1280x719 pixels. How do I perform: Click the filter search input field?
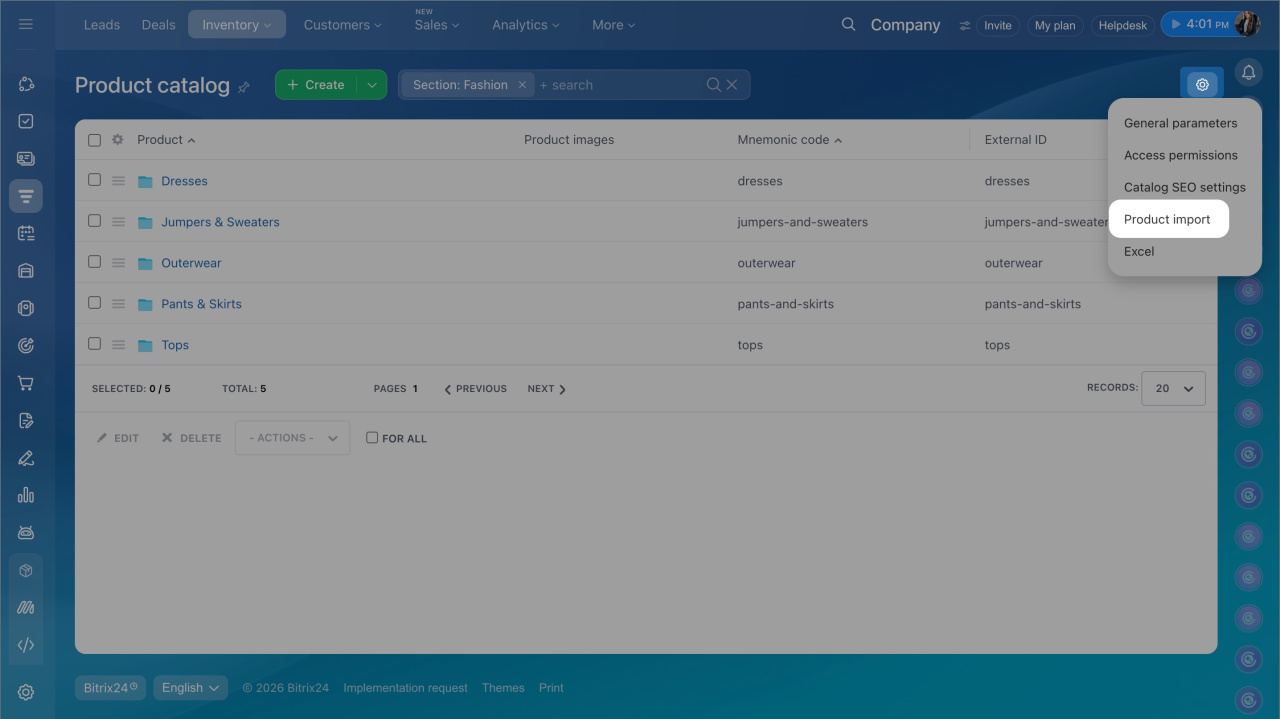pyautogui.click(x=620, y=85)
